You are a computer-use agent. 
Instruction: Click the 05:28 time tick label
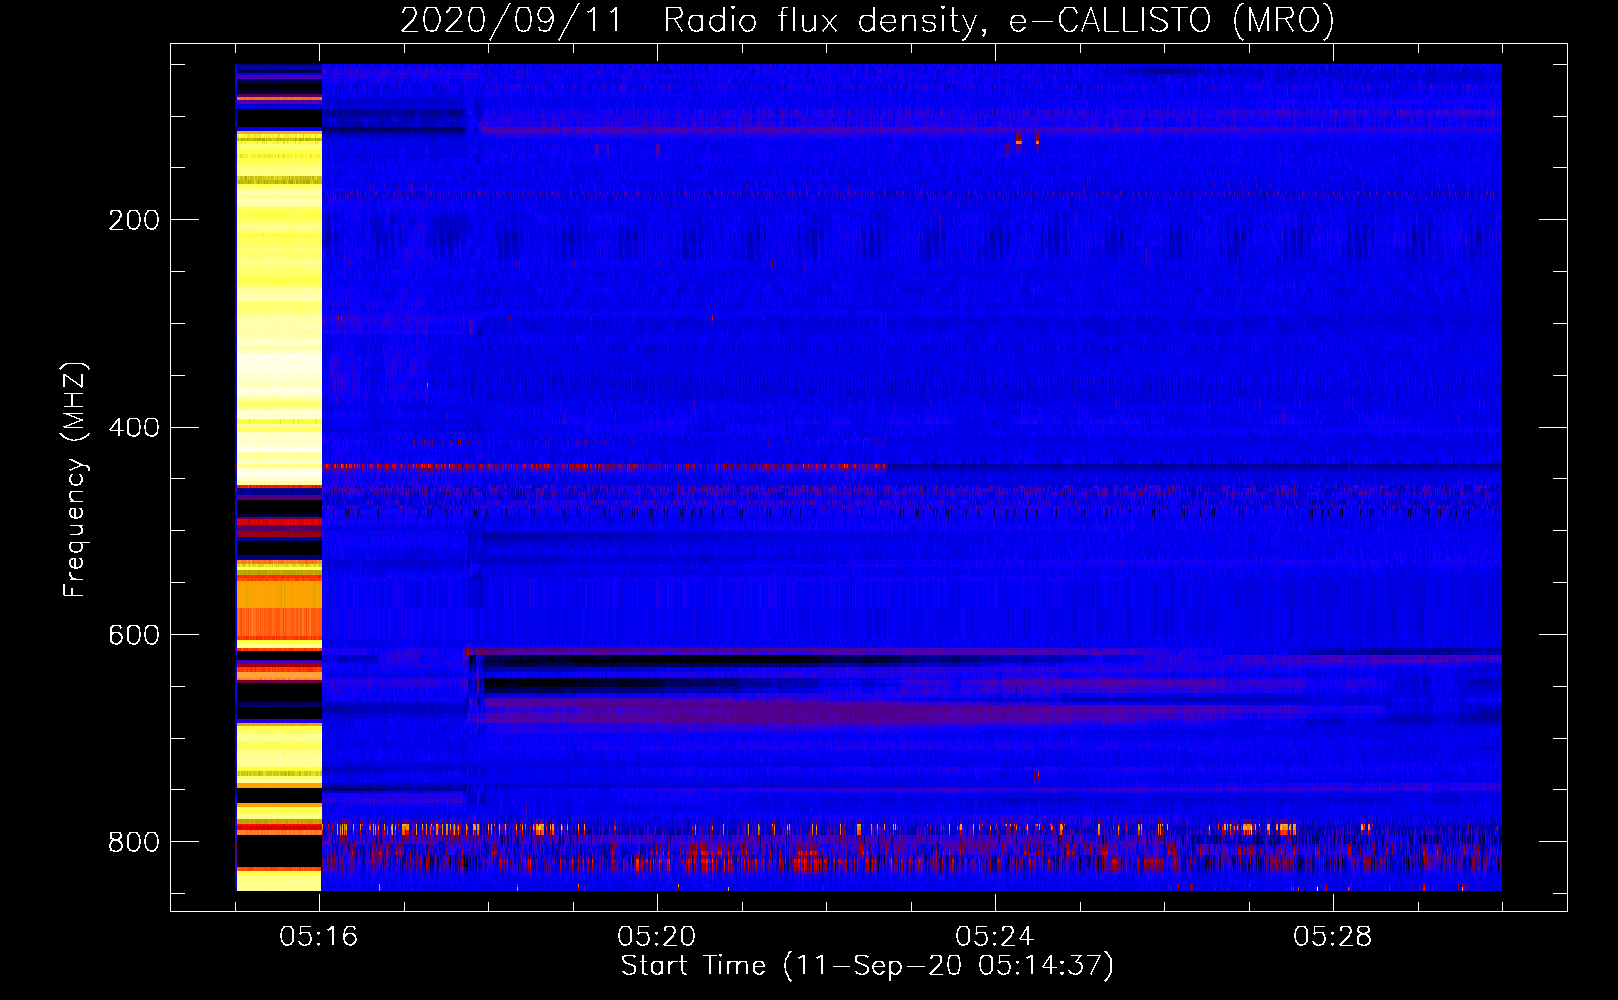point(1332,937)
